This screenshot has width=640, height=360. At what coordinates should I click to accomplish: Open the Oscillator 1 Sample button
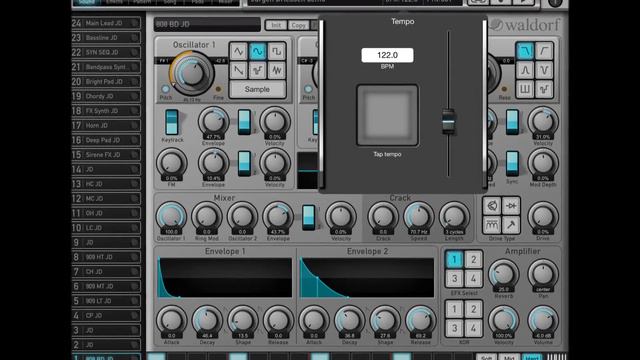coord(257,89)
